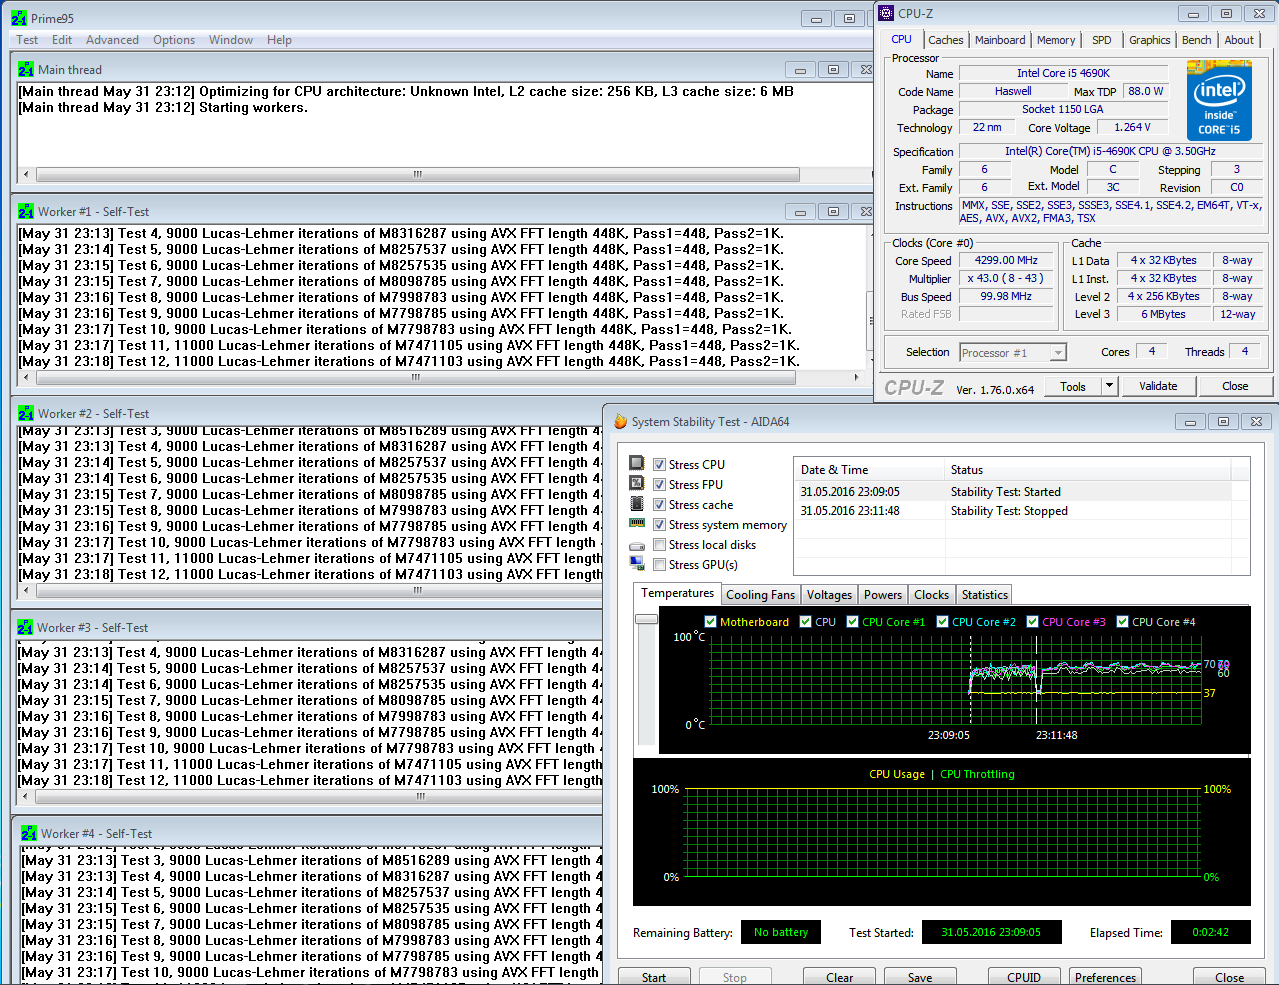Click the temperature graph scale slider handle
Screen dimensions: 1279x985
coord(646,618)
